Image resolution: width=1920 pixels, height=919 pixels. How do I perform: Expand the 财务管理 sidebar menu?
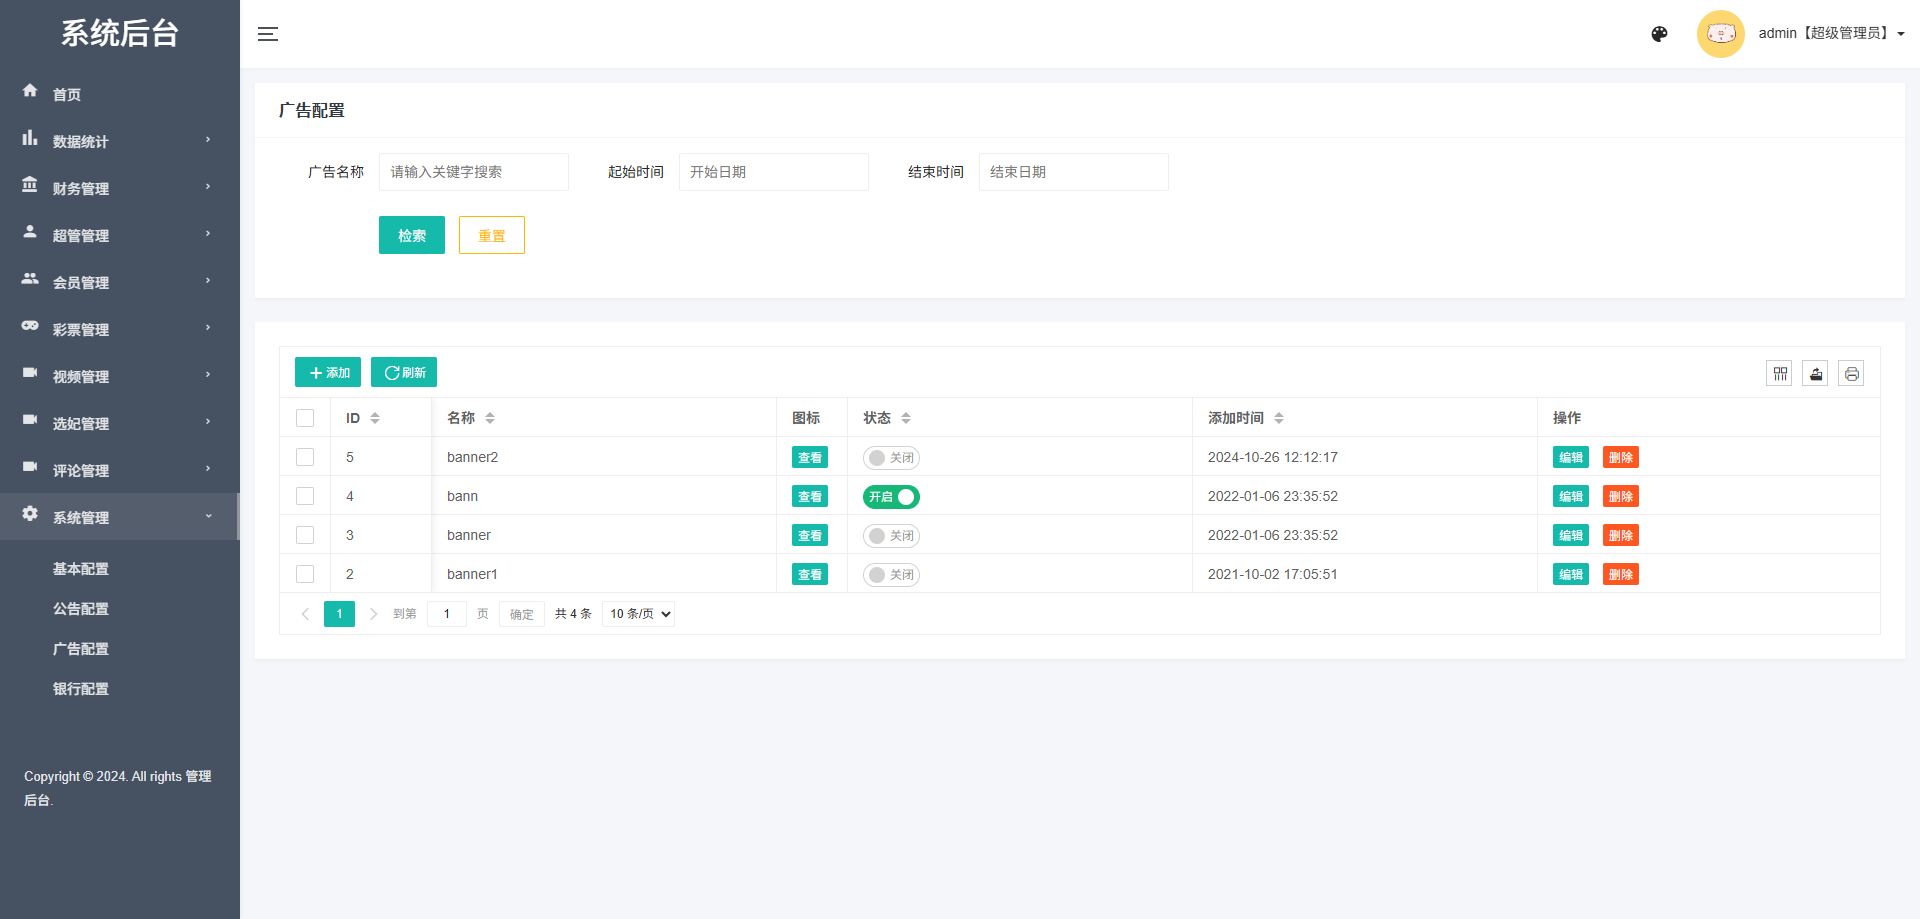coord(81,188)
